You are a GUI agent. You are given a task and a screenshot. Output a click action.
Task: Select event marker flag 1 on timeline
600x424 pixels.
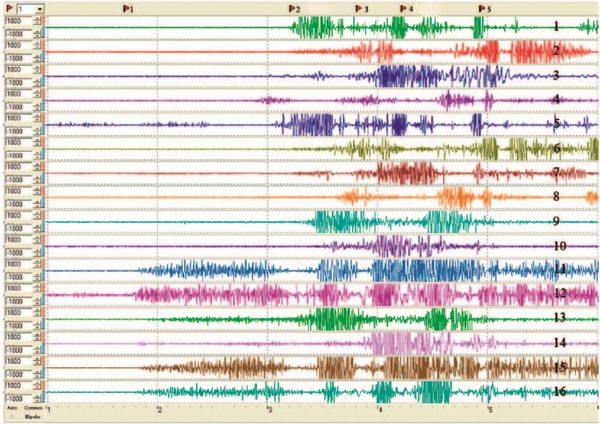coord(125,7)
